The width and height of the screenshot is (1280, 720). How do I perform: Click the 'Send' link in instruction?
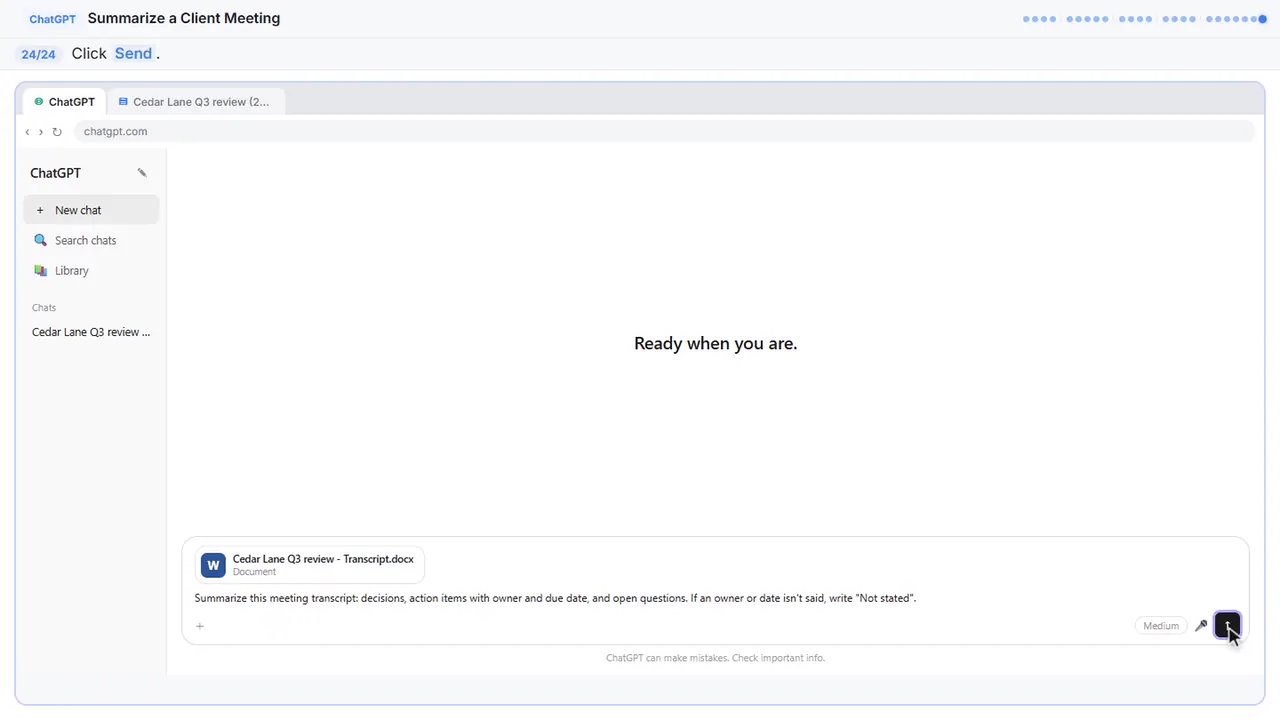(133, 54)
